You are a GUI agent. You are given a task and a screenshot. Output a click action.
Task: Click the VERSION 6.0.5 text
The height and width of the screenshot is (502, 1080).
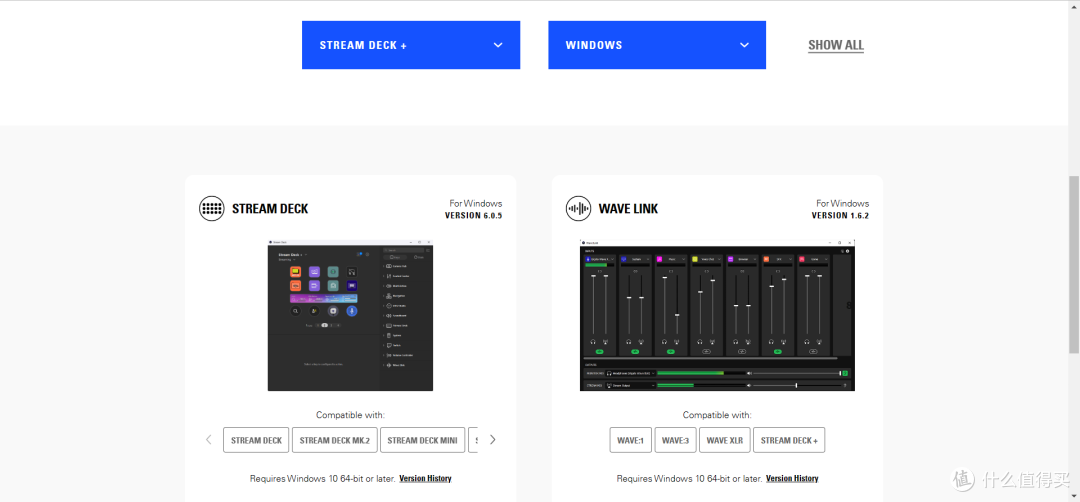click(473, 216)
